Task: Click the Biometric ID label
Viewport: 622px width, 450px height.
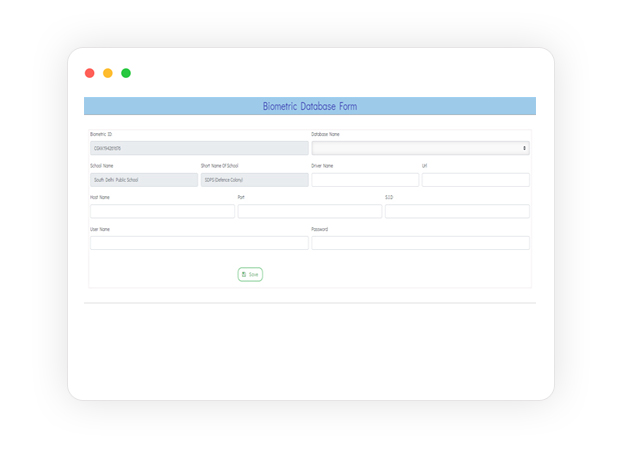Action: pos(101,134)
